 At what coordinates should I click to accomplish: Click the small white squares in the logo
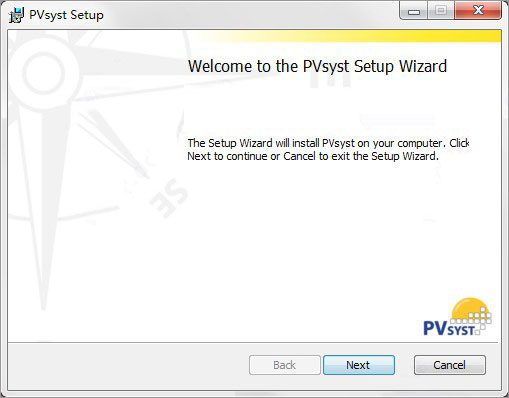click(475, 318)
